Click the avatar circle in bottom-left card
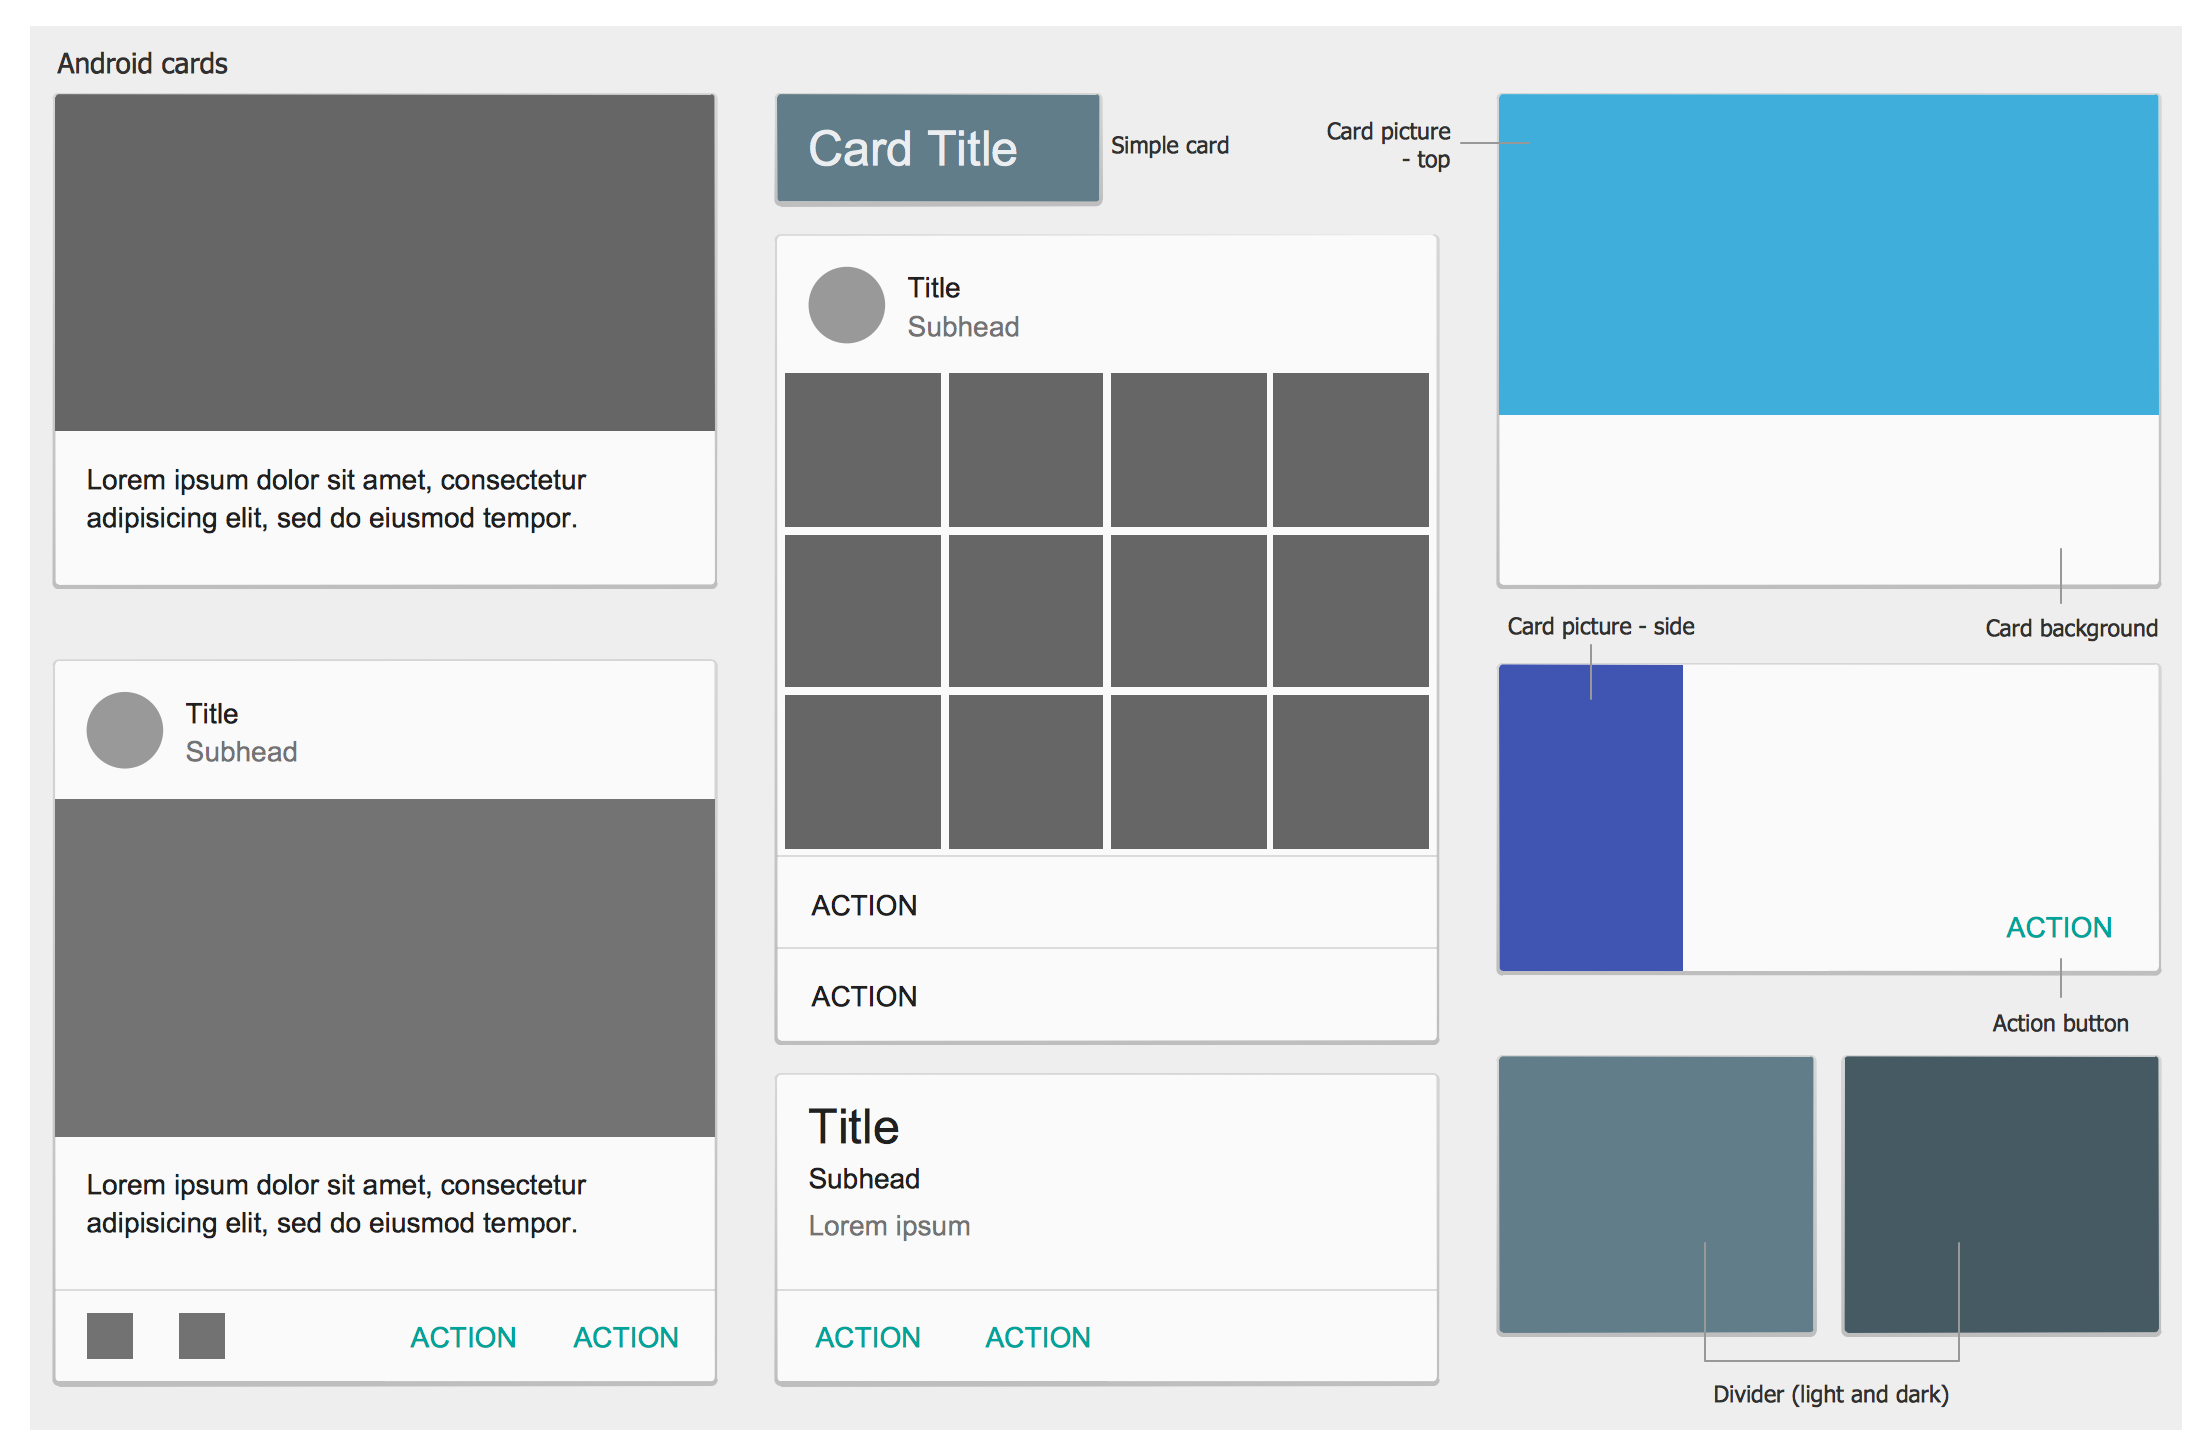The height and width of the screenshot is (1450, 2192). pos(124,730)
